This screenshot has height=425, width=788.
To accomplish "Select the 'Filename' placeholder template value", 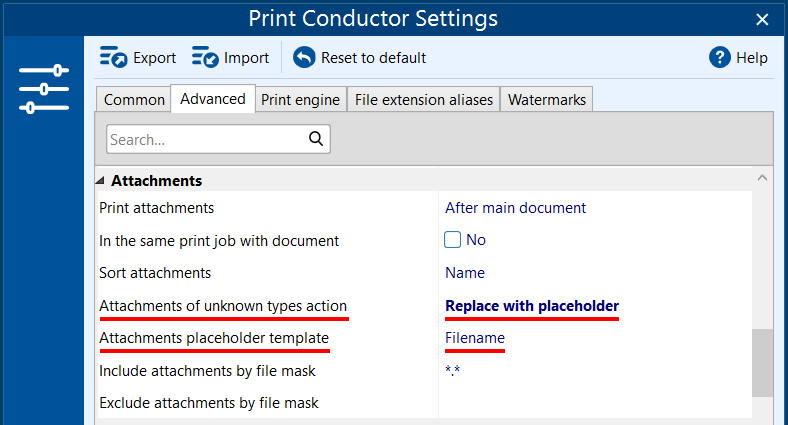I will pos(474,338).
